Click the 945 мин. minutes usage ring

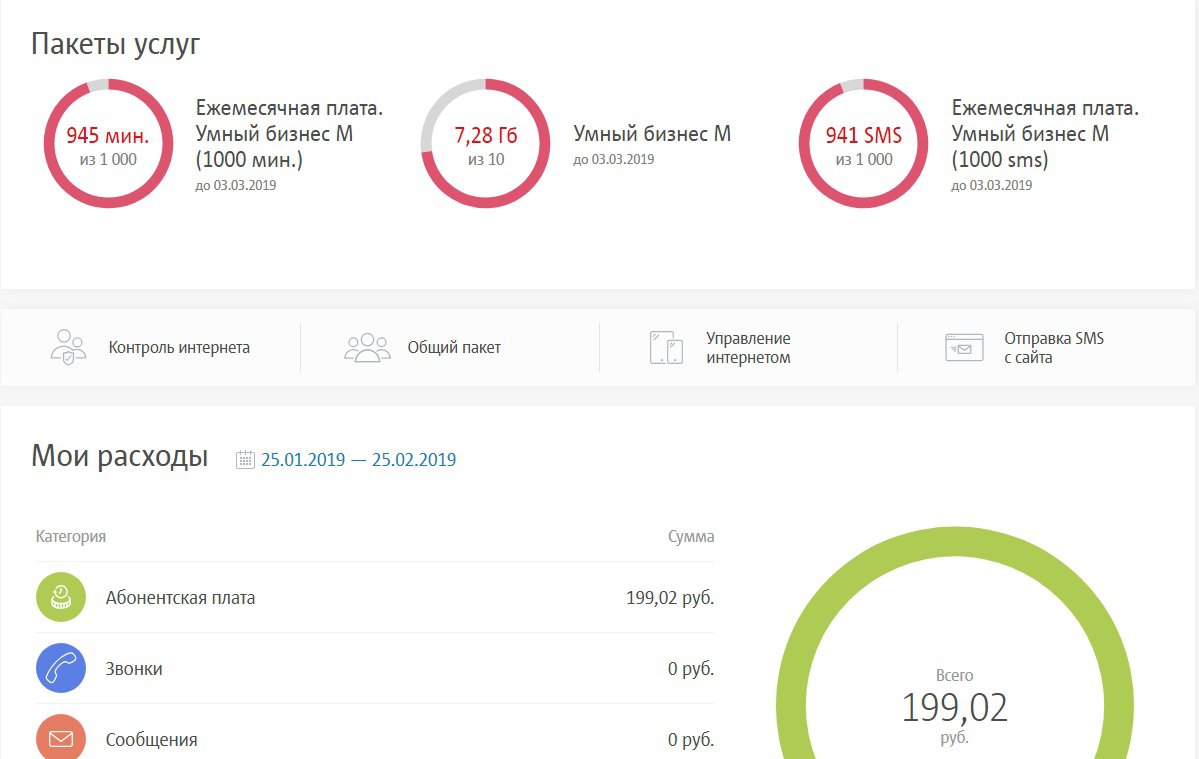coord(107,144)
